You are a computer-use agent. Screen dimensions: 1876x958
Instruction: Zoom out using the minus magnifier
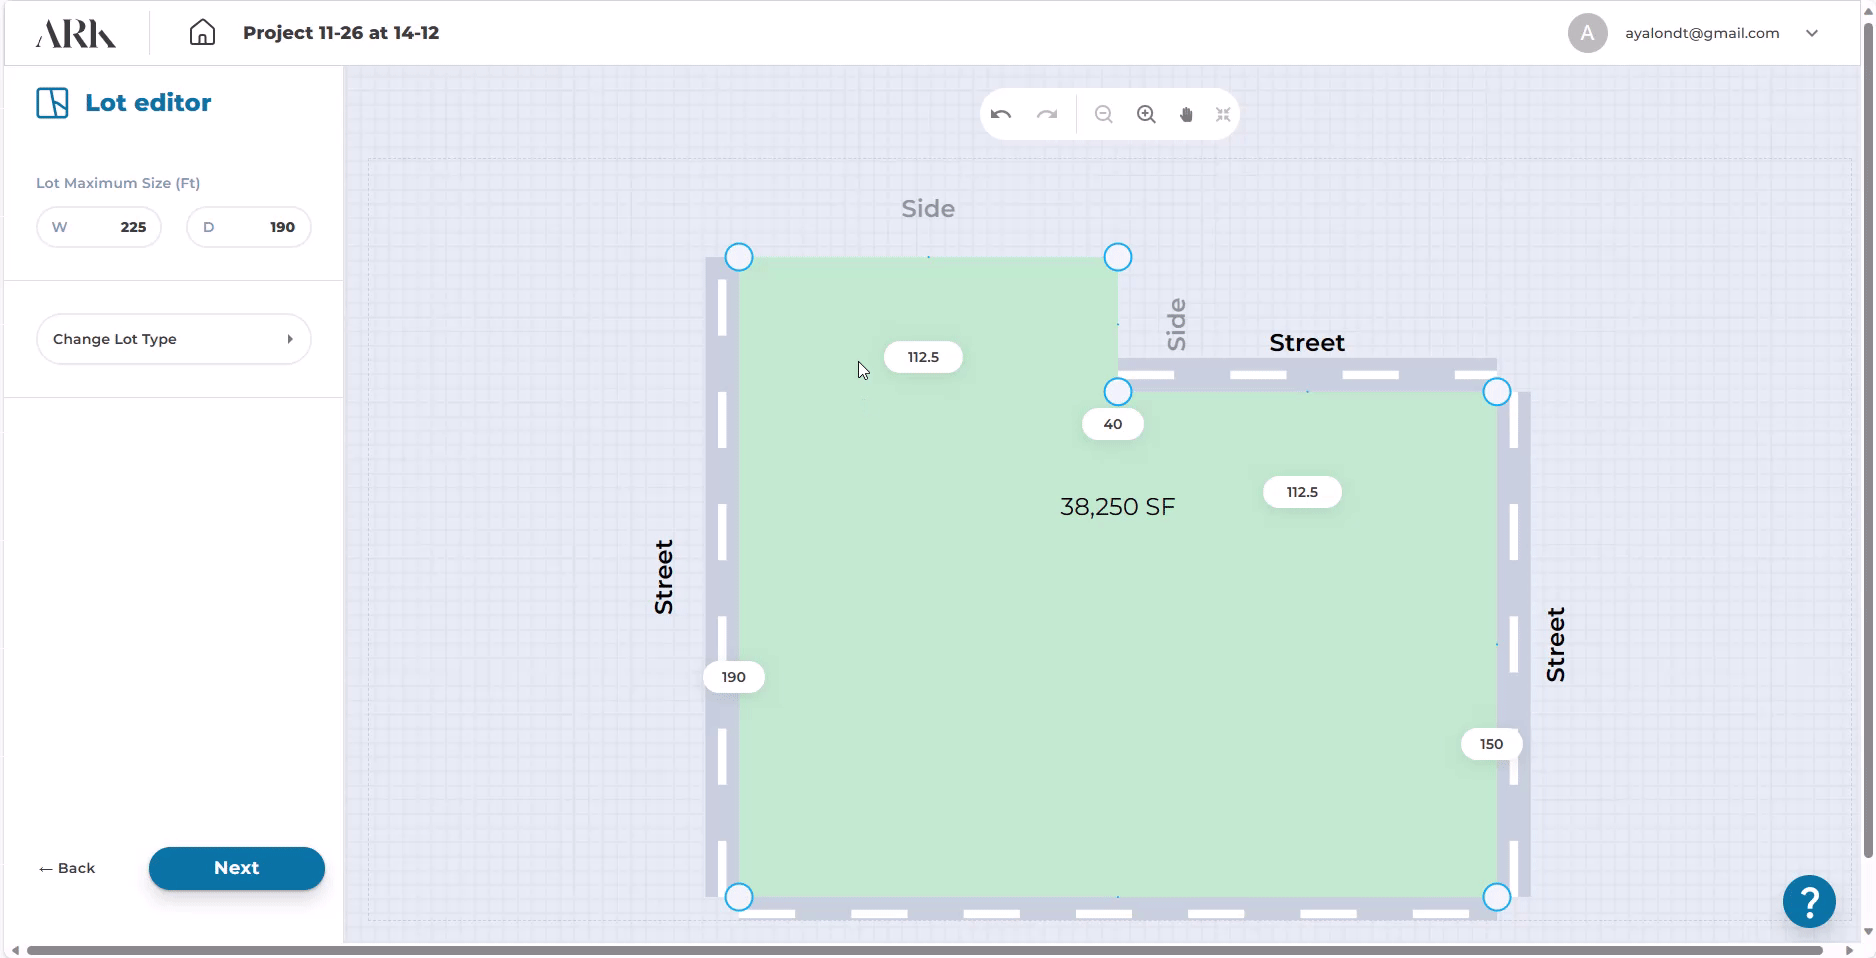[x=1103, y=115]
